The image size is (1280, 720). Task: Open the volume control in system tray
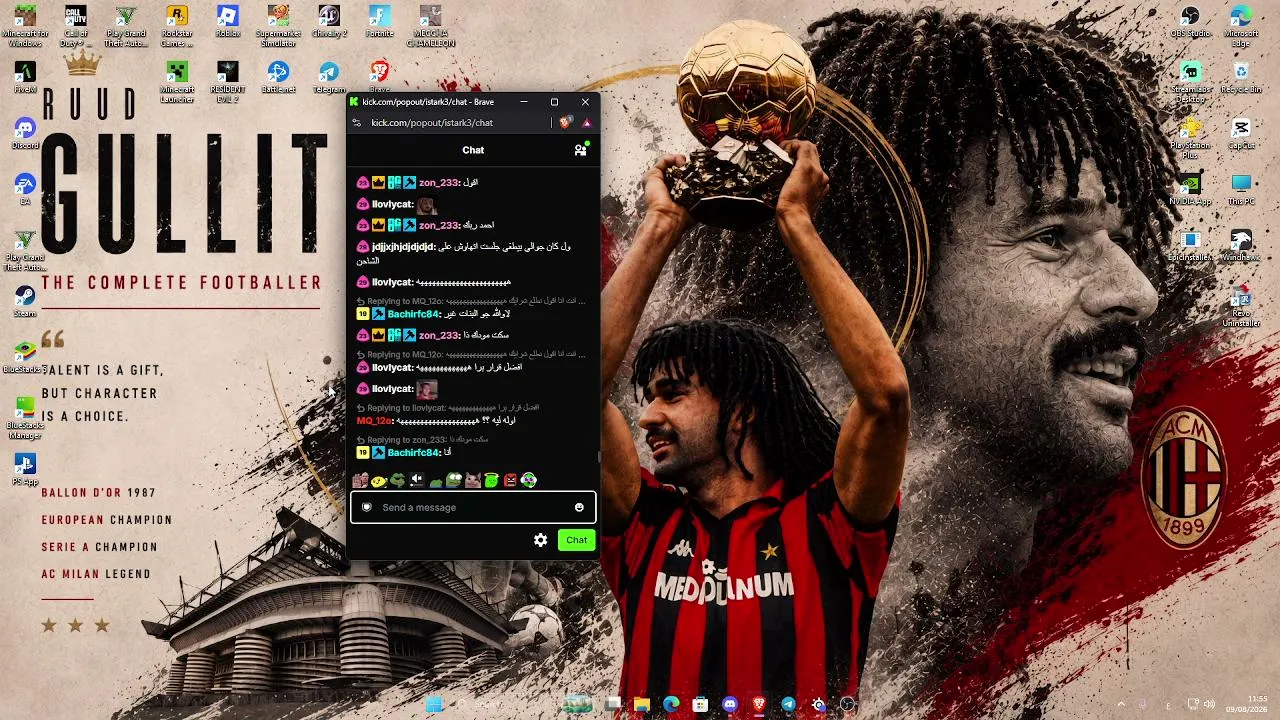[1209, 704]
